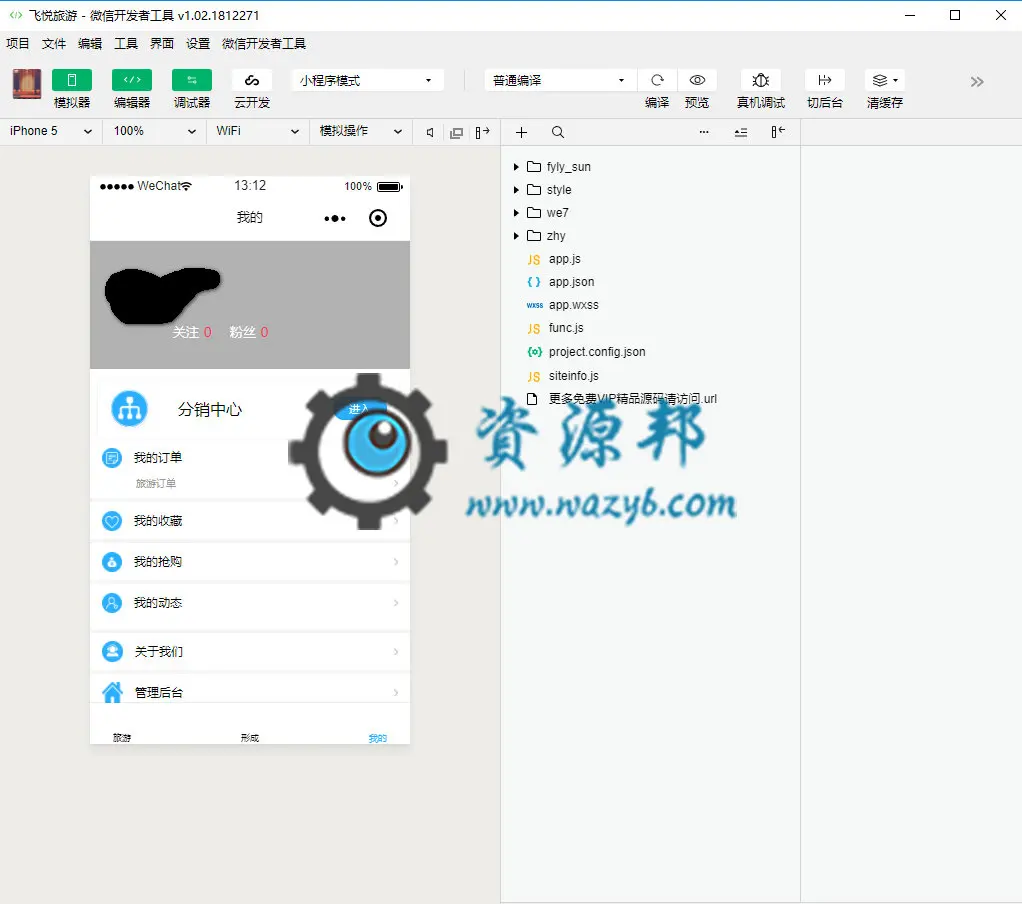Screen dimensions: 1022x904
Task: Open file tree more options ellipsis
Action: click(x=704, y=132)
